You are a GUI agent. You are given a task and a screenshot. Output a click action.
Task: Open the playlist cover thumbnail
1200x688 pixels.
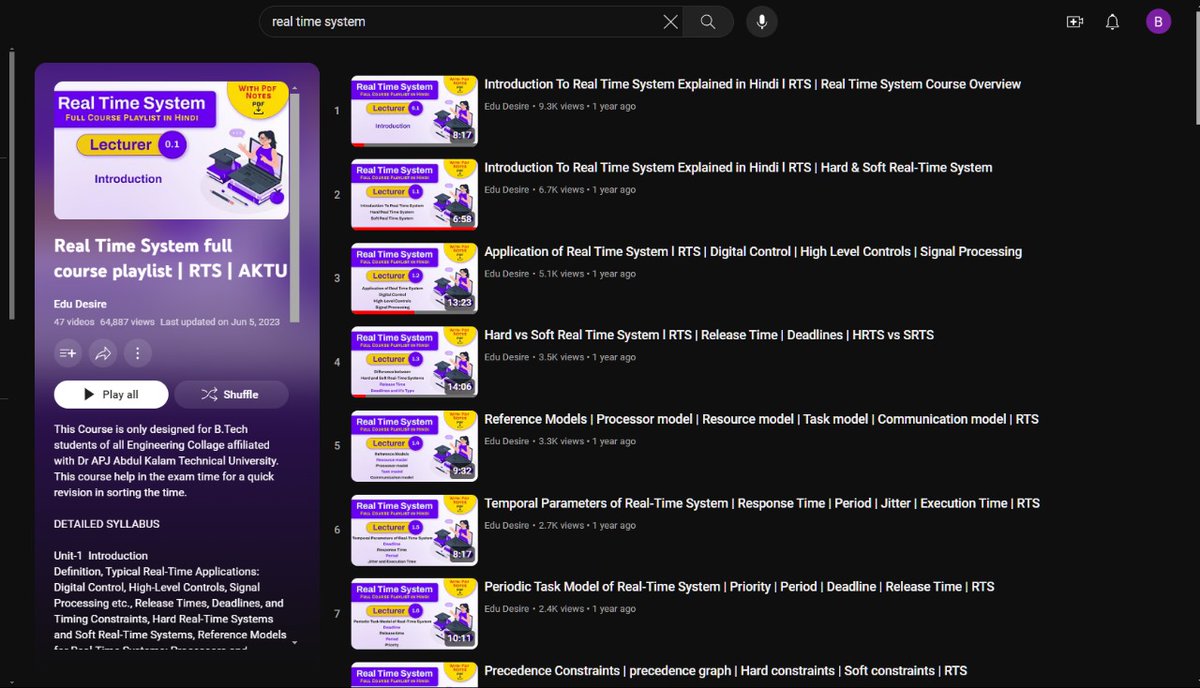(171, 150)
